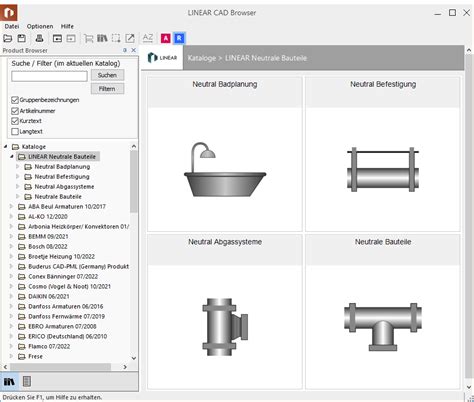Click the tree horizontal scrollbar right arrow

[x=125, y=367]
